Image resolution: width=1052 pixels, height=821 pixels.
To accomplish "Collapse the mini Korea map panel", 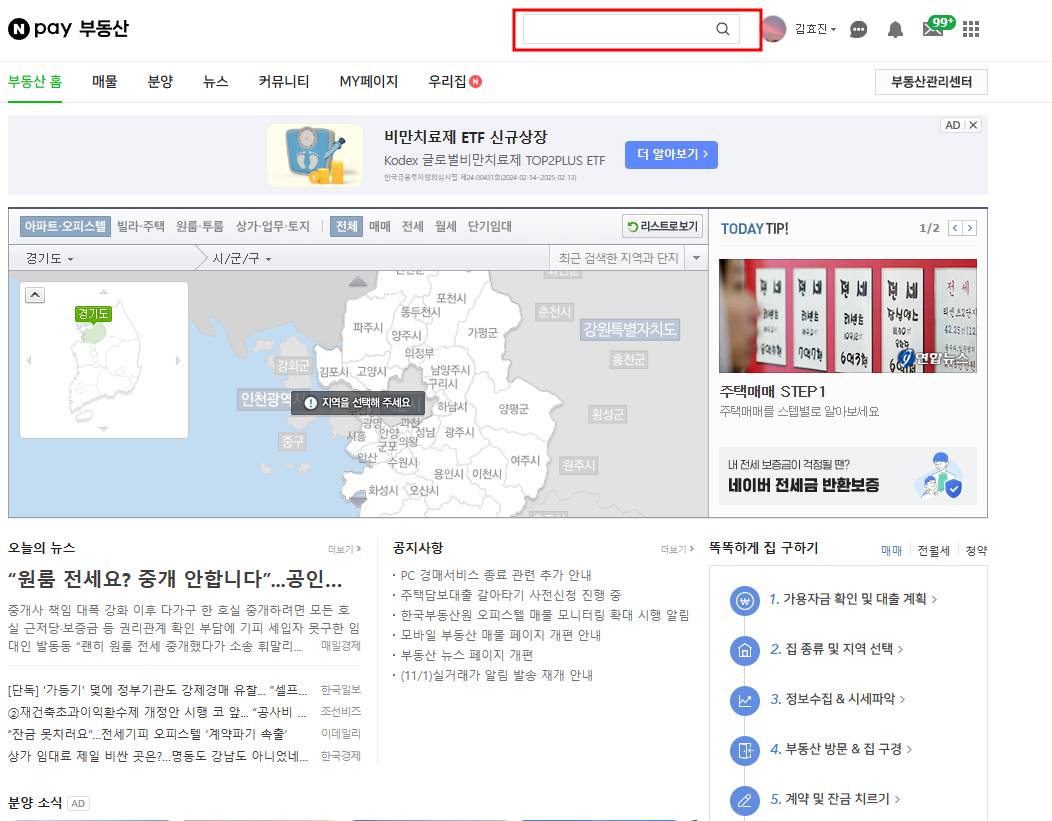I will coord(35,295).
